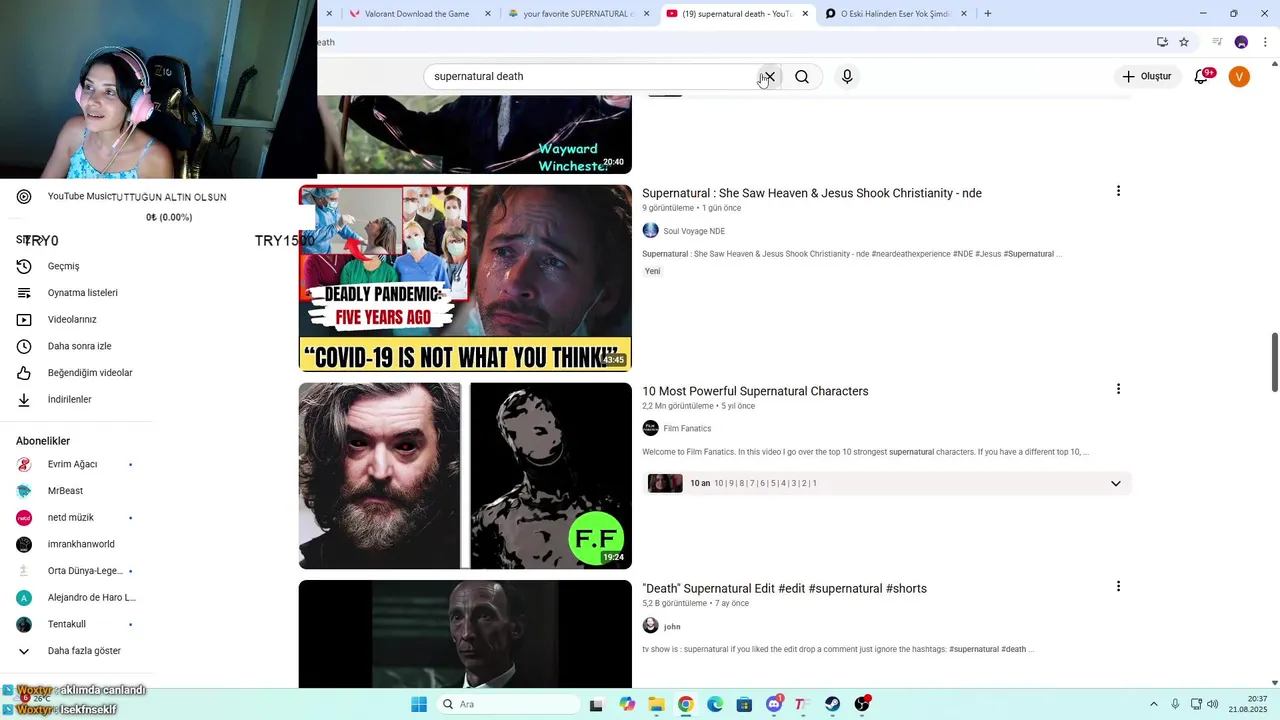Open the orange V account avatar menu
Image resolution: width=1280 pixels, height=720 pixels.
click(1239, 77)
